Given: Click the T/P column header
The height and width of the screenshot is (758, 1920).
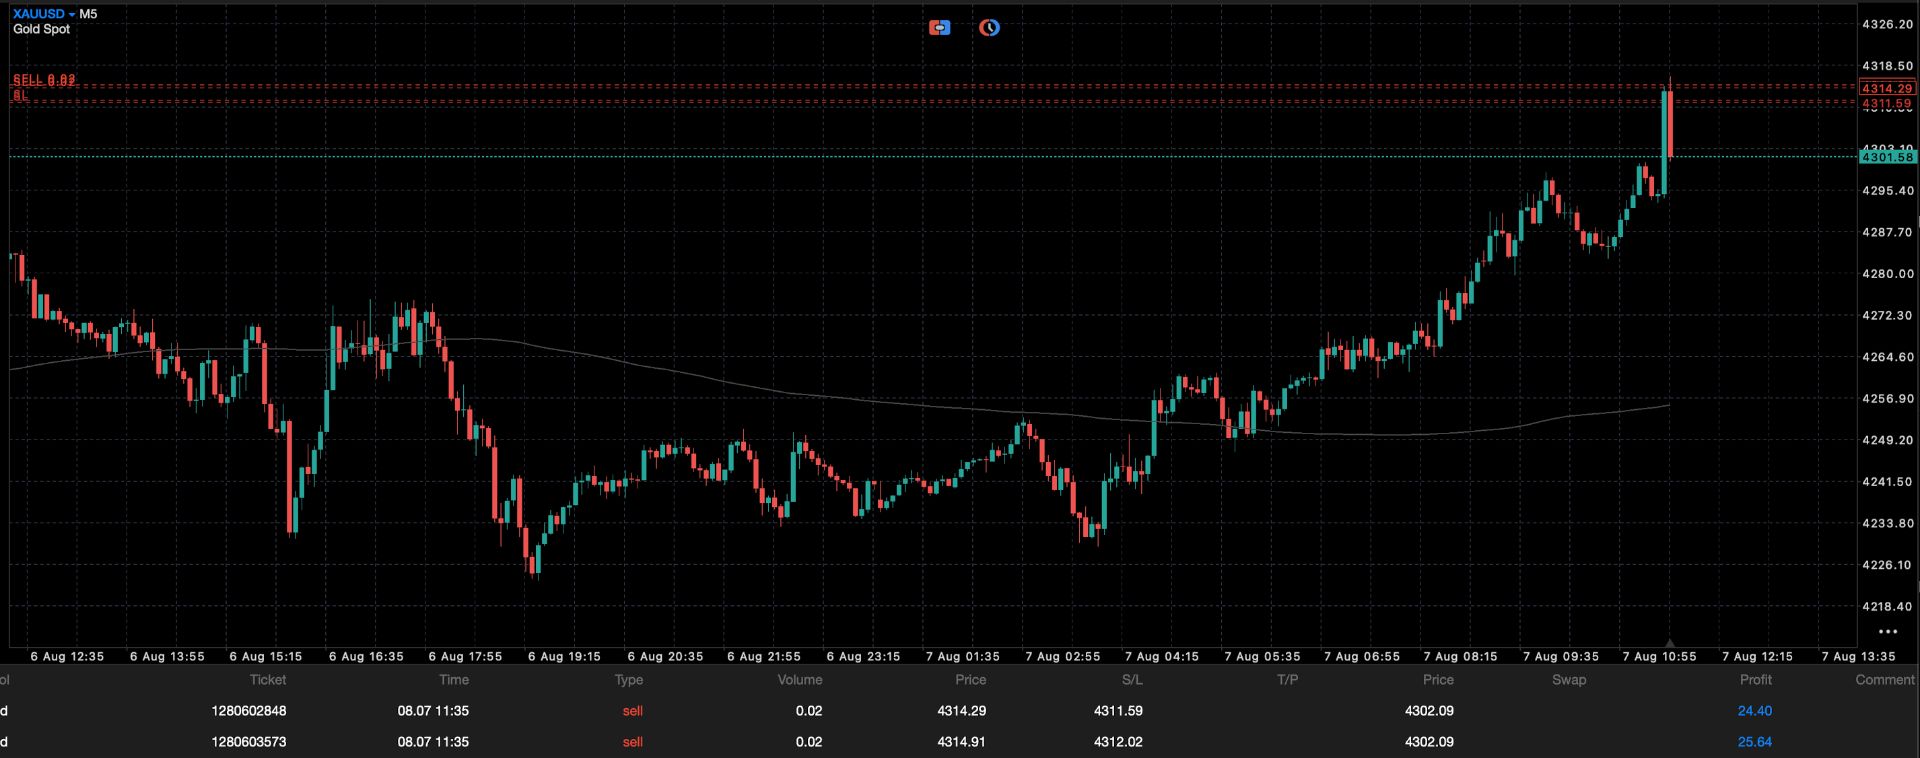Looking at the screenshot, I should click(x=1287, y=680).
